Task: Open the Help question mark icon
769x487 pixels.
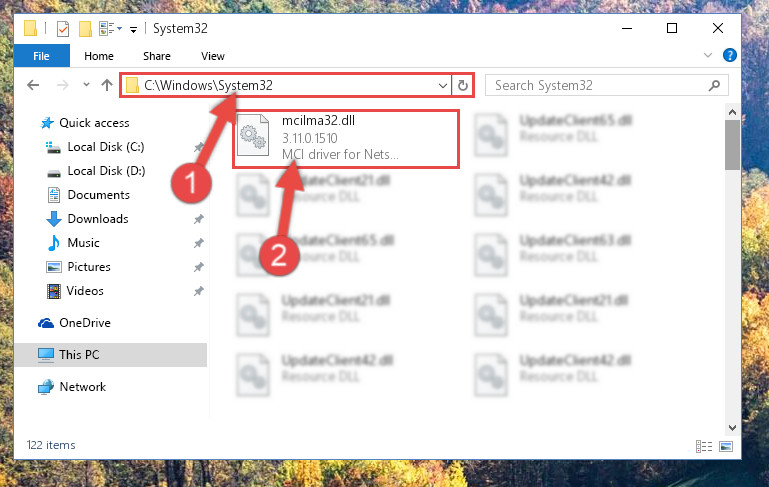Action: click(729, 55)
